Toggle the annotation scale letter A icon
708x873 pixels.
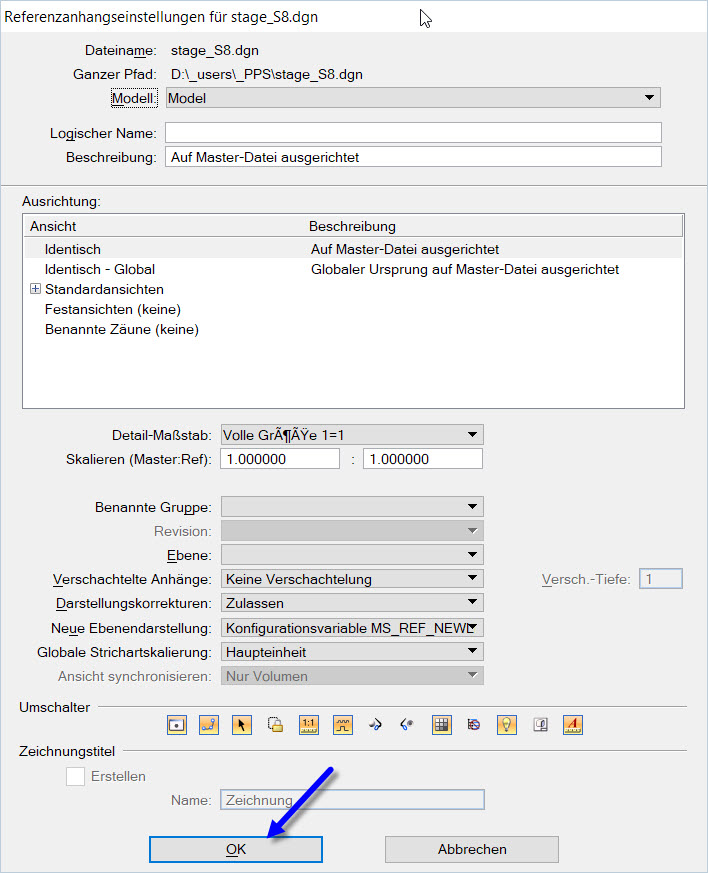pos(573,725)
